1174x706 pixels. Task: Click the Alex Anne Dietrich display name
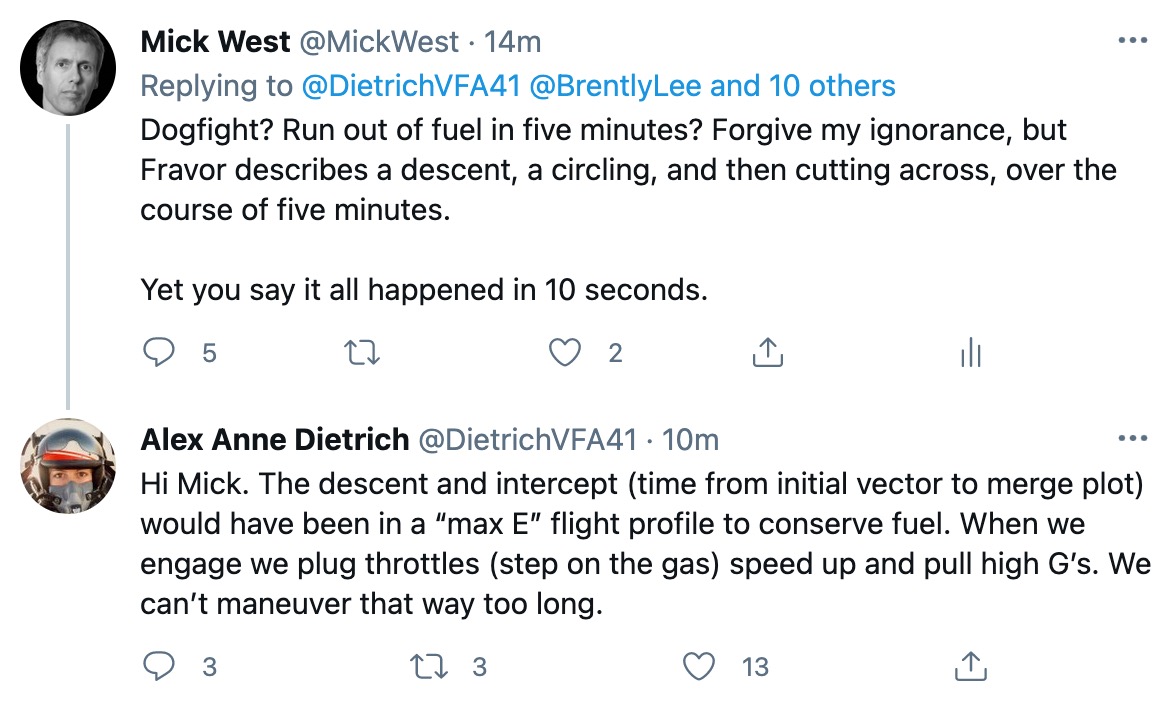pyautogui.click(x=275, y=438)
